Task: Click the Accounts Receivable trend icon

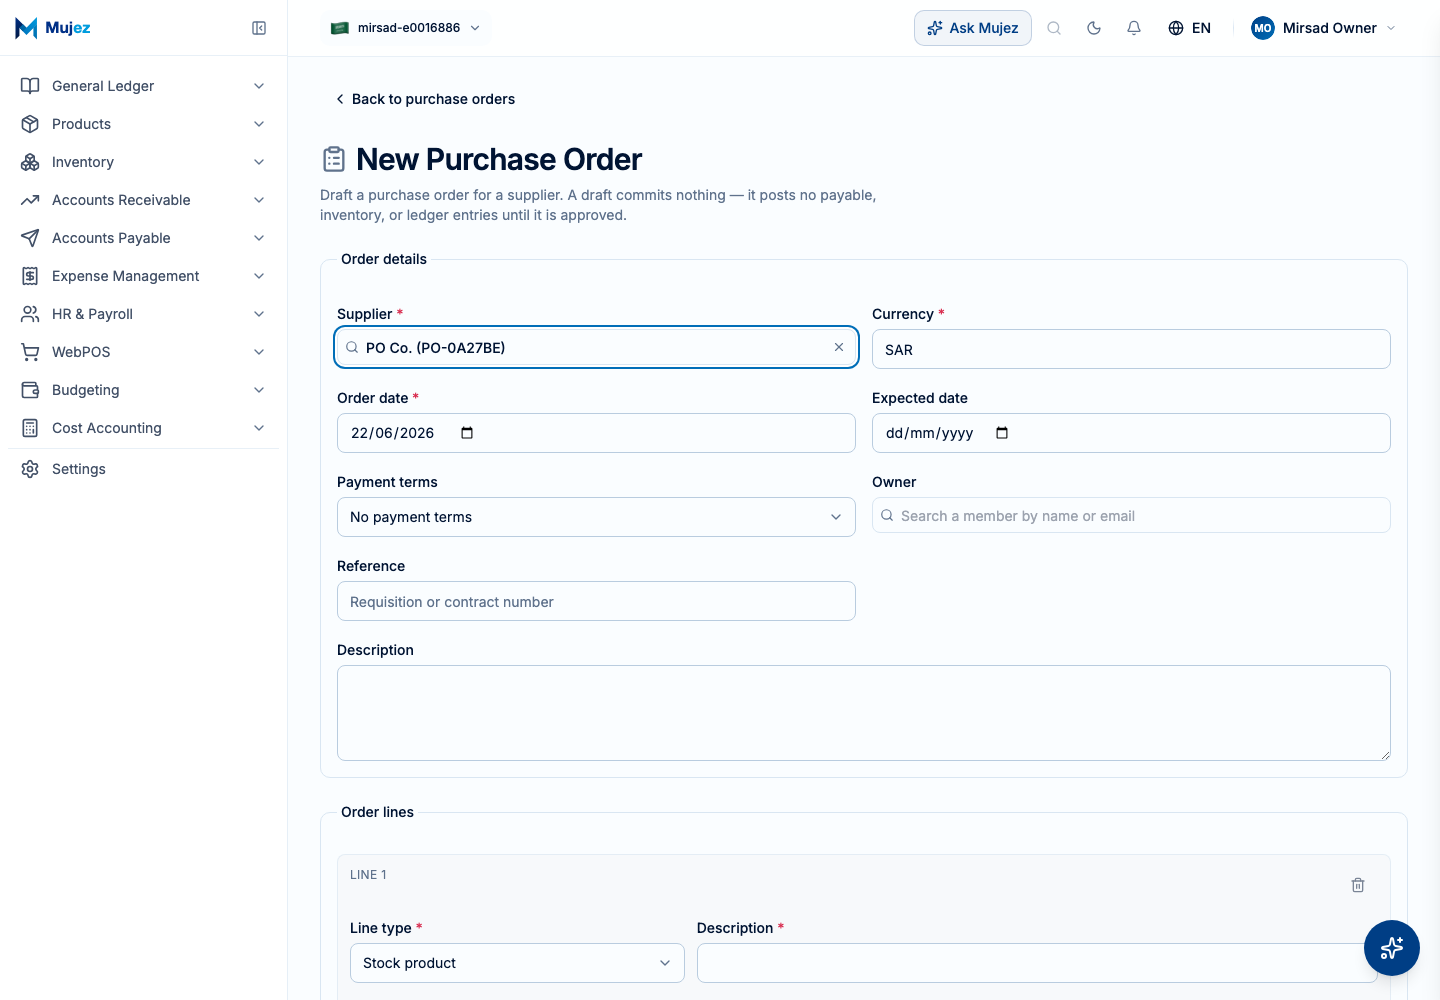Action: tap(30, 200)
